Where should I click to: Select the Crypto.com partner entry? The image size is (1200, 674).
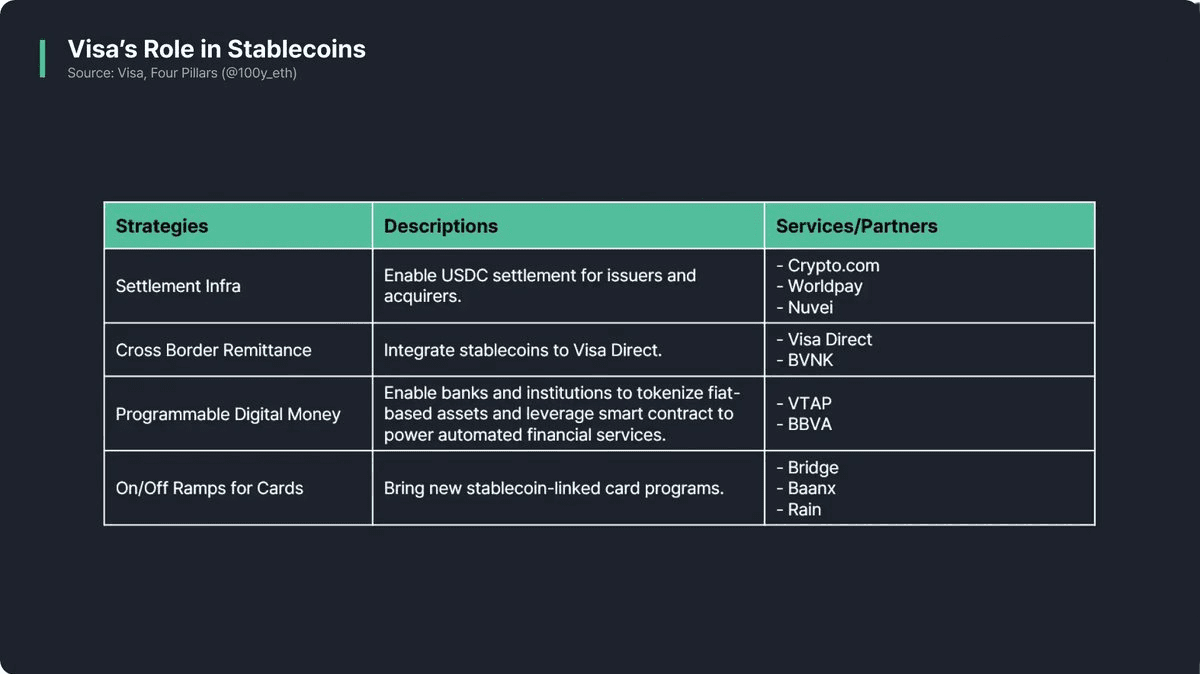[x=833, y=265]
